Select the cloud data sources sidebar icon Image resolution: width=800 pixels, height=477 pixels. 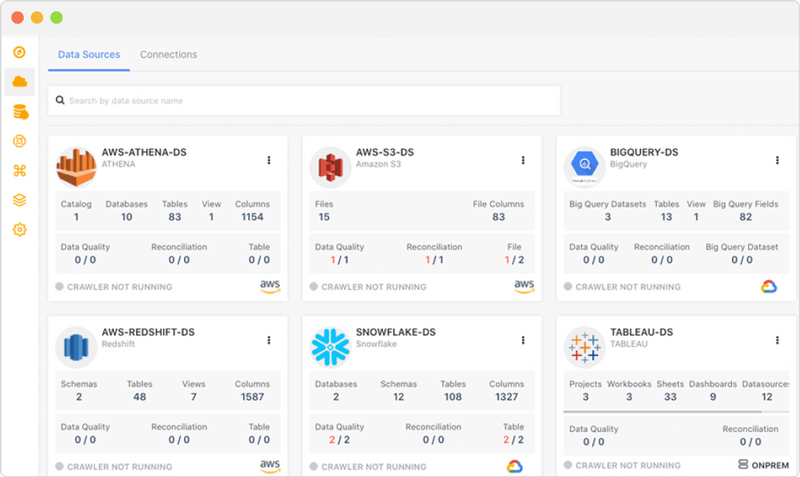pos(19,81)
